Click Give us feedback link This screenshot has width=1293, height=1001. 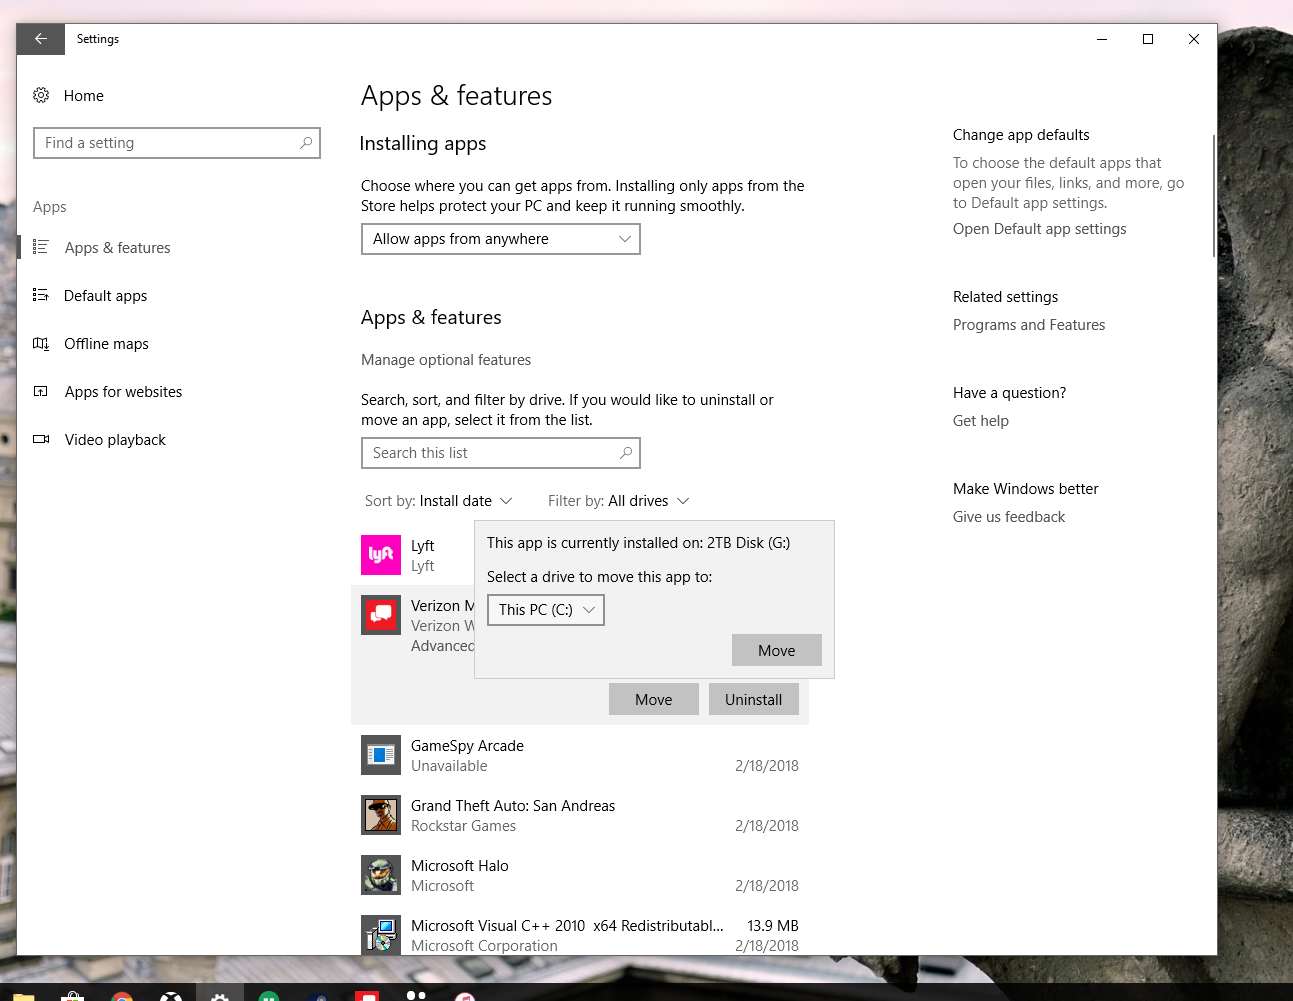coord(1009,517)
